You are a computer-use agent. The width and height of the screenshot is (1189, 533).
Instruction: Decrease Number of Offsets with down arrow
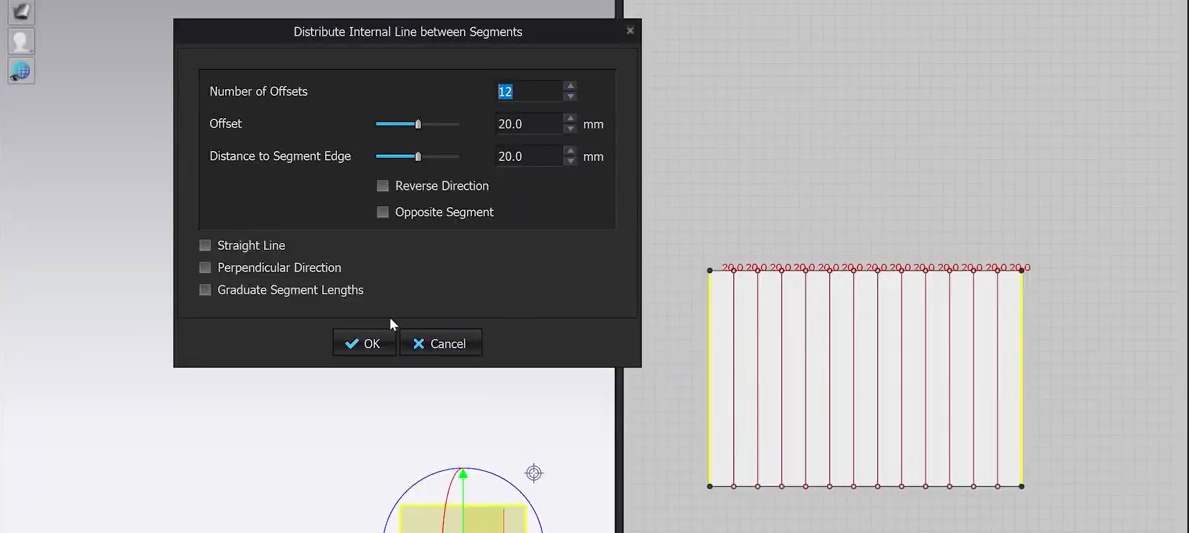pos(570,96)
